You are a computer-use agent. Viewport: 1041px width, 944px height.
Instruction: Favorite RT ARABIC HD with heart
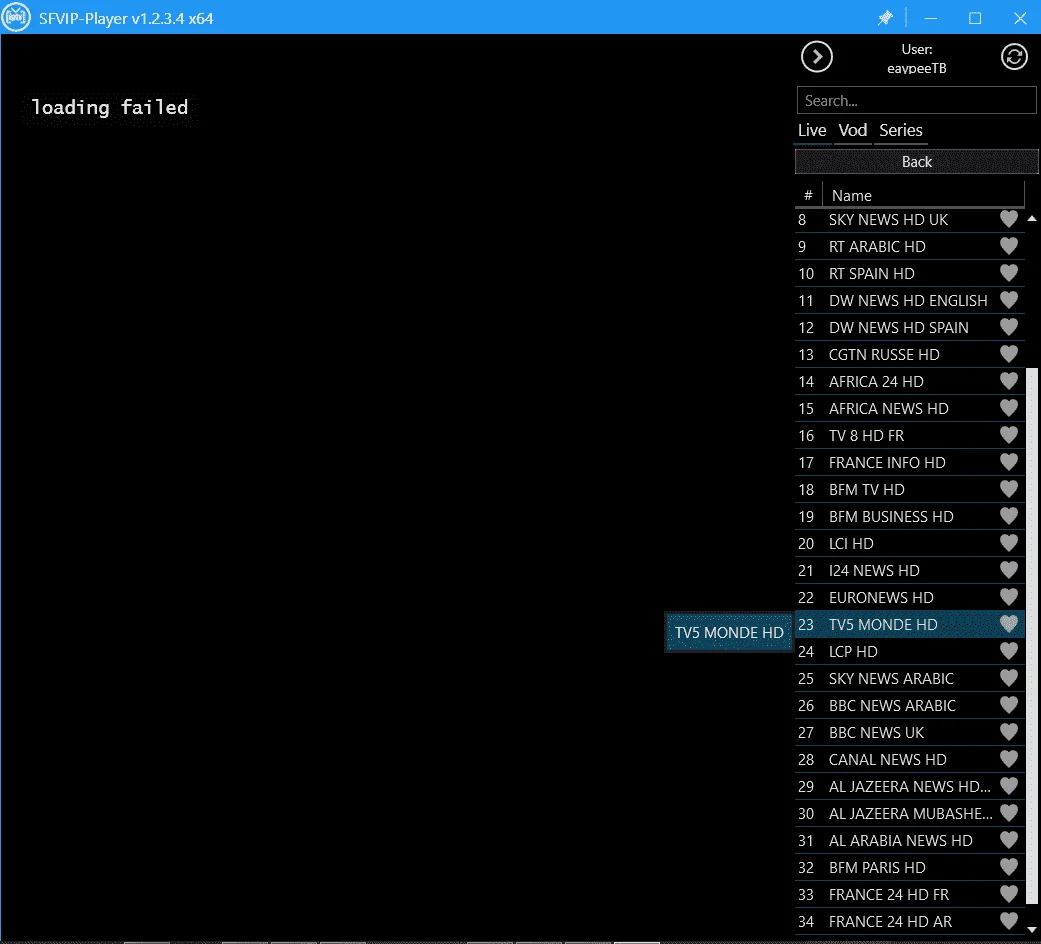(x=1008, y=246)
